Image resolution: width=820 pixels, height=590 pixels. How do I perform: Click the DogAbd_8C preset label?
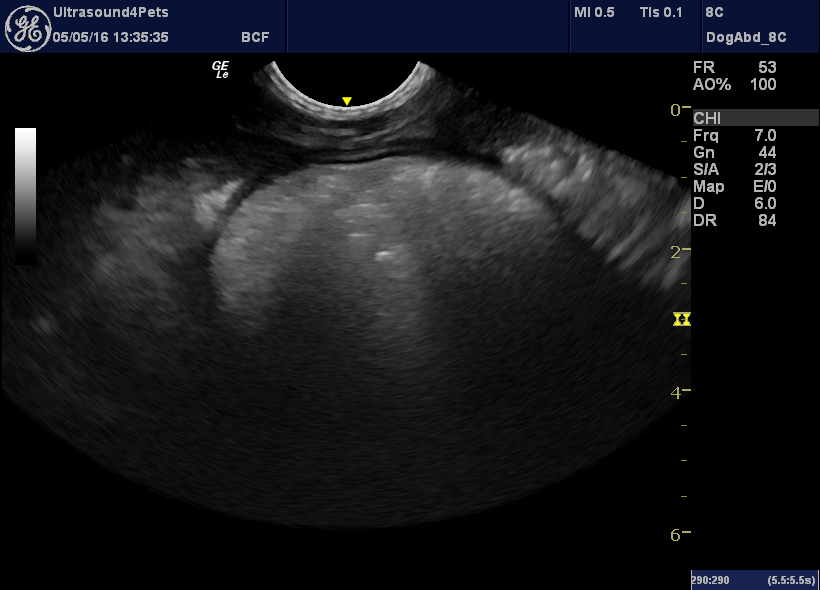pyautogui.click(x=746, y=37)
